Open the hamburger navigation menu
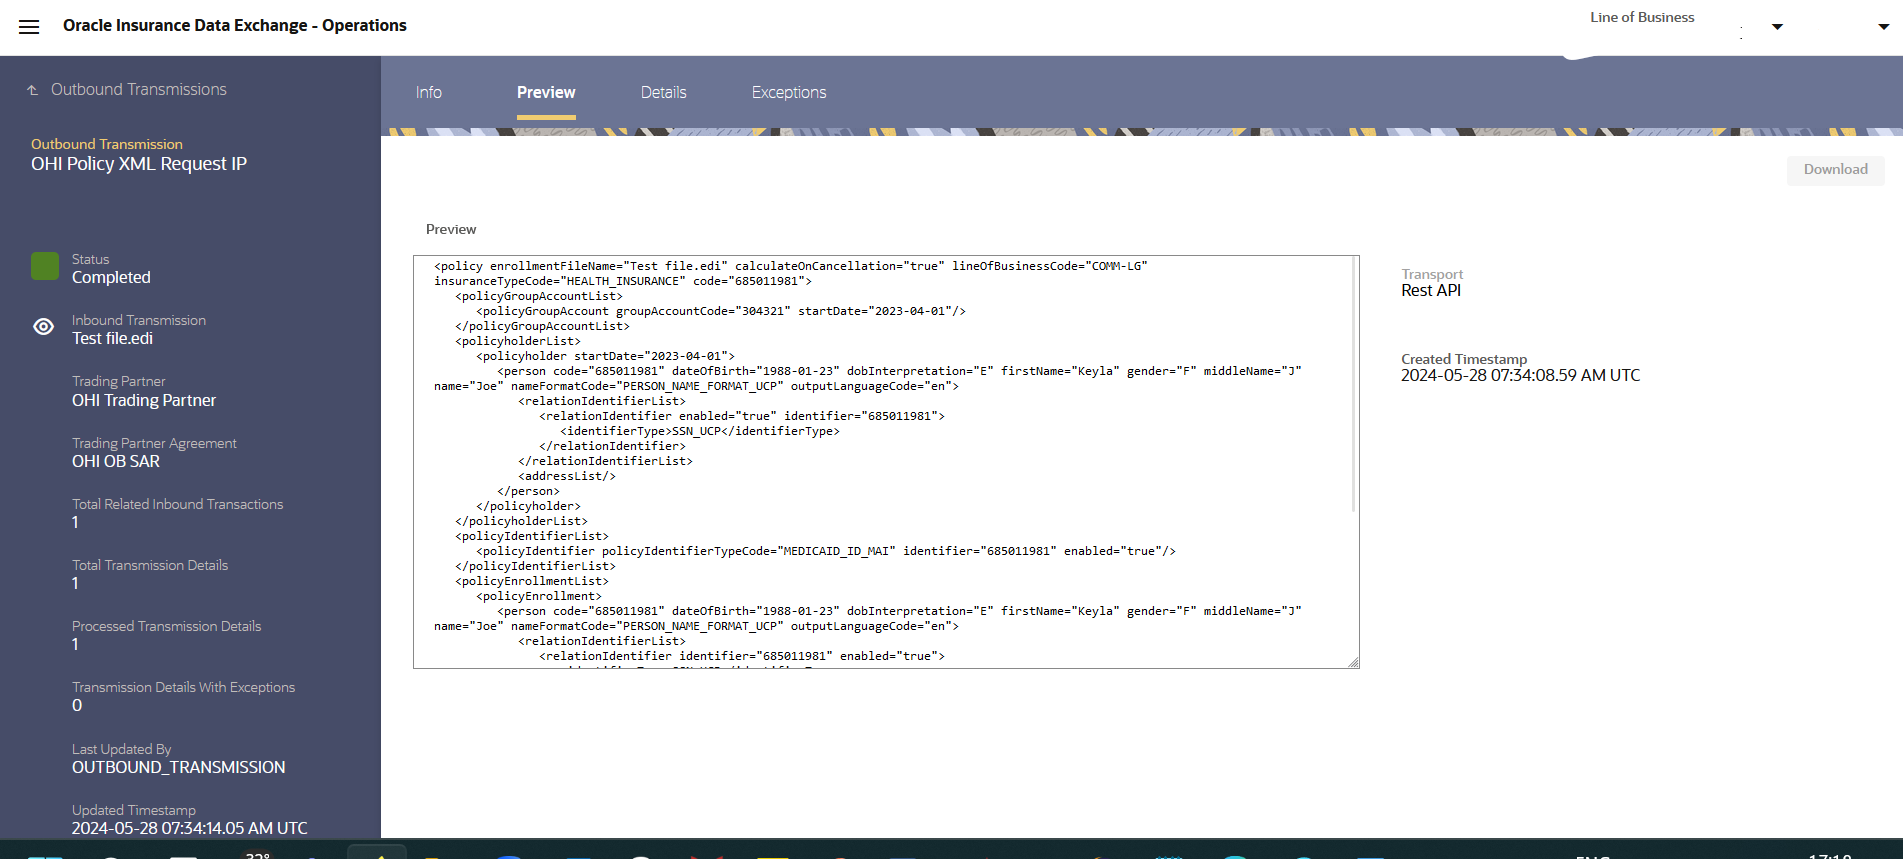 coord(29,27)
